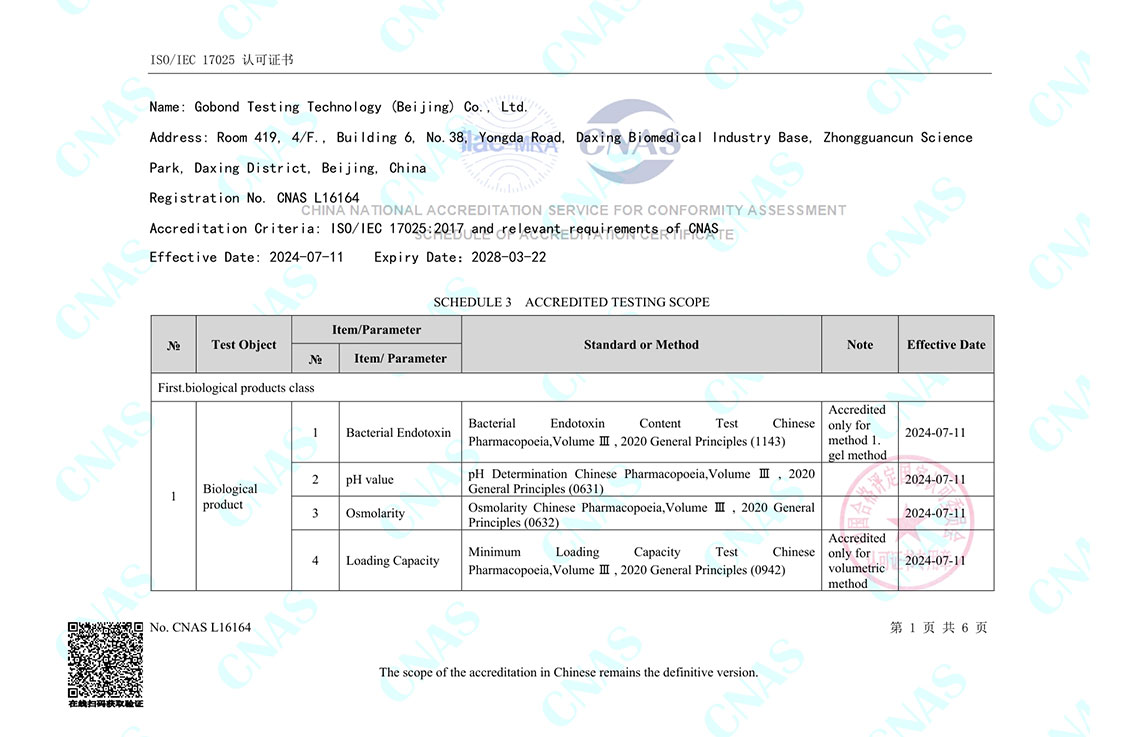Viewport: 1134px width, 737px height.
Task: Click the date in the pH value row
Action: coord(935,480)
